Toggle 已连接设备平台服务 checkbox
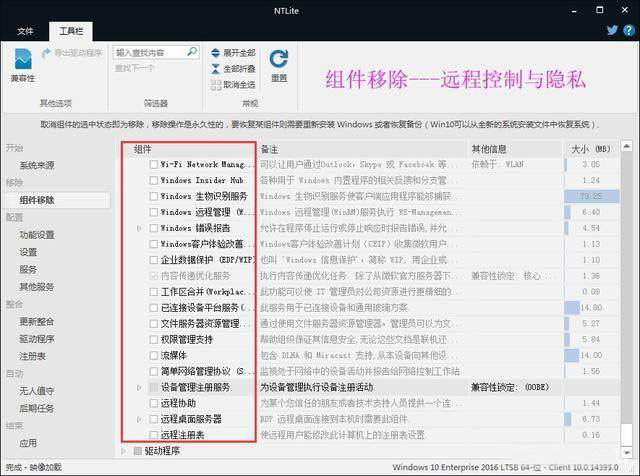This screenshot has width=640, height=476. point(153,308)
